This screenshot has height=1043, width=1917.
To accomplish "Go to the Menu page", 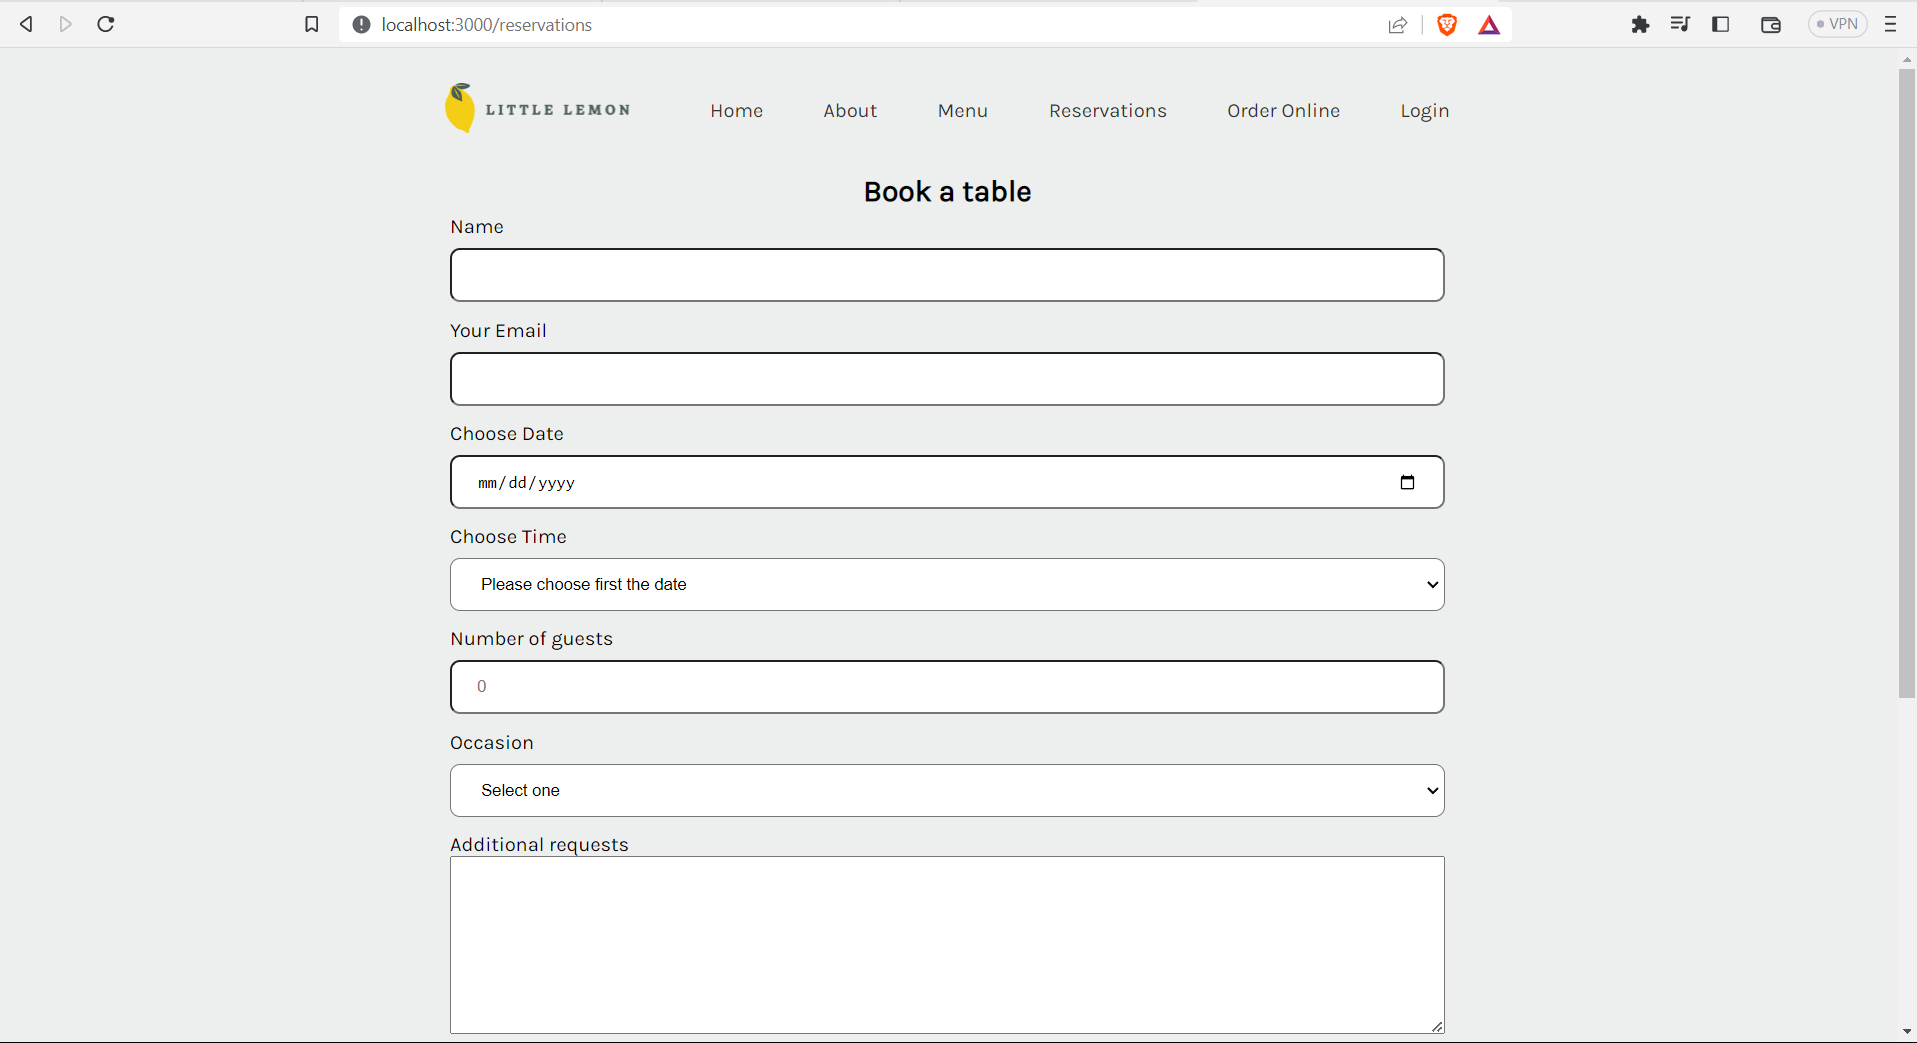I will tap(962, 111).
